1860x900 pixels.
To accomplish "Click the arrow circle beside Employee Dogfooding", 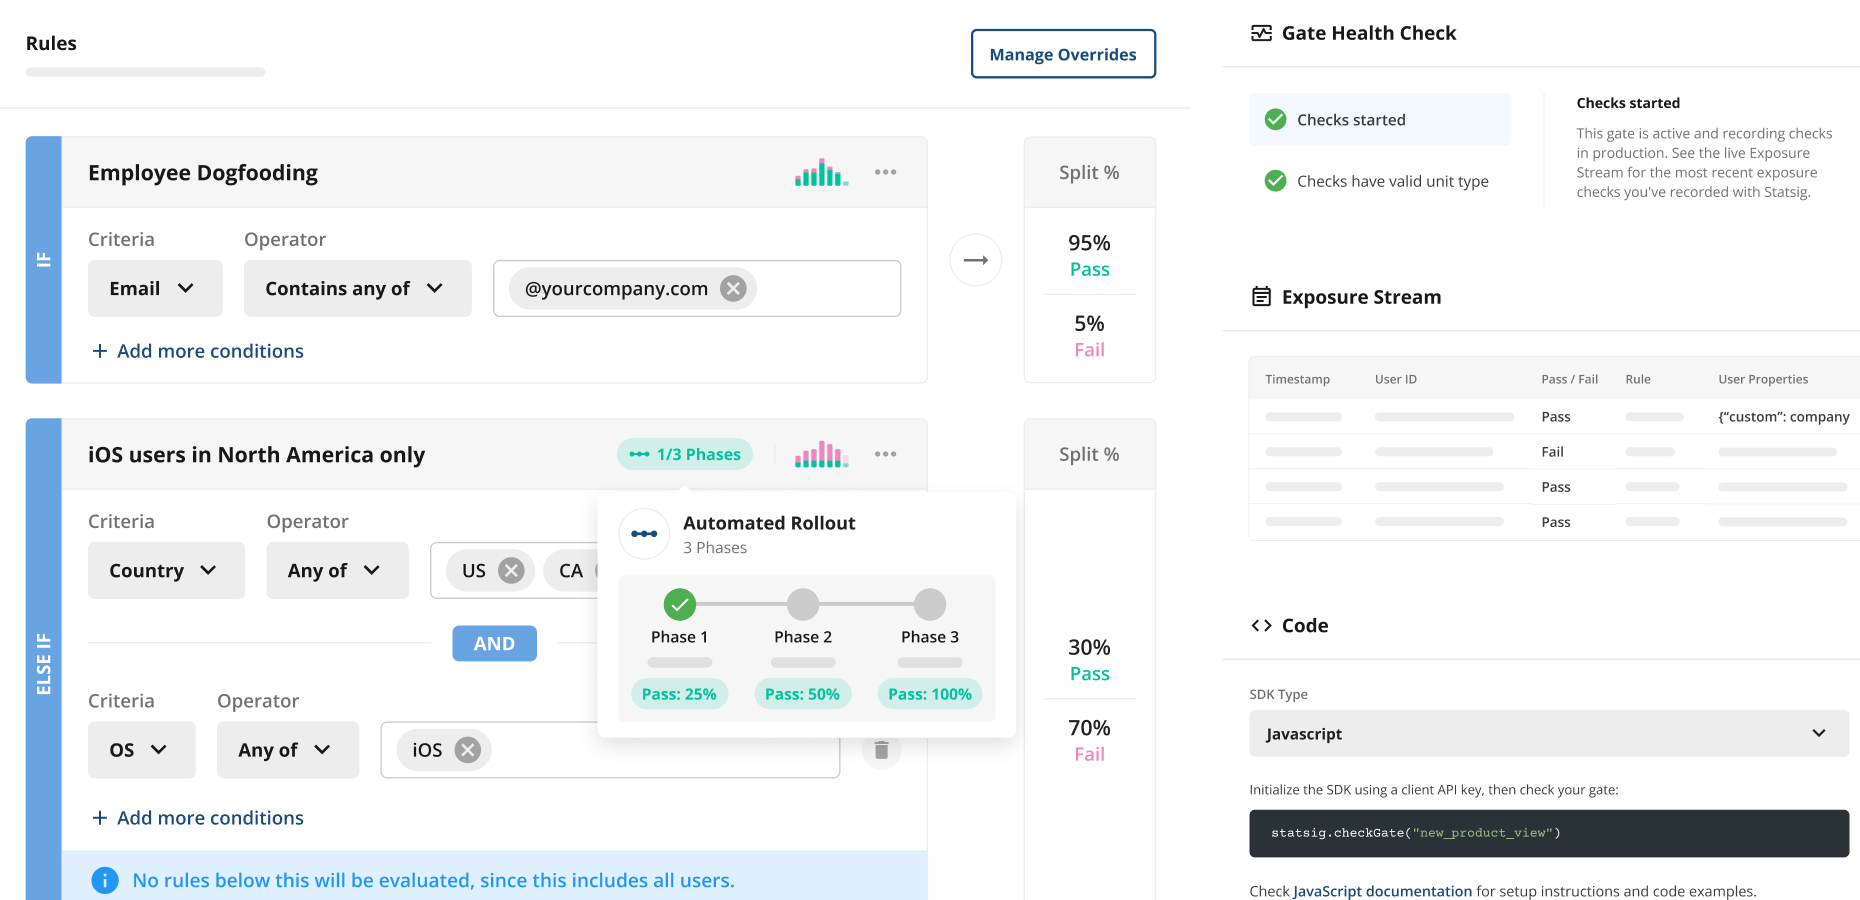I will point(975,260).
